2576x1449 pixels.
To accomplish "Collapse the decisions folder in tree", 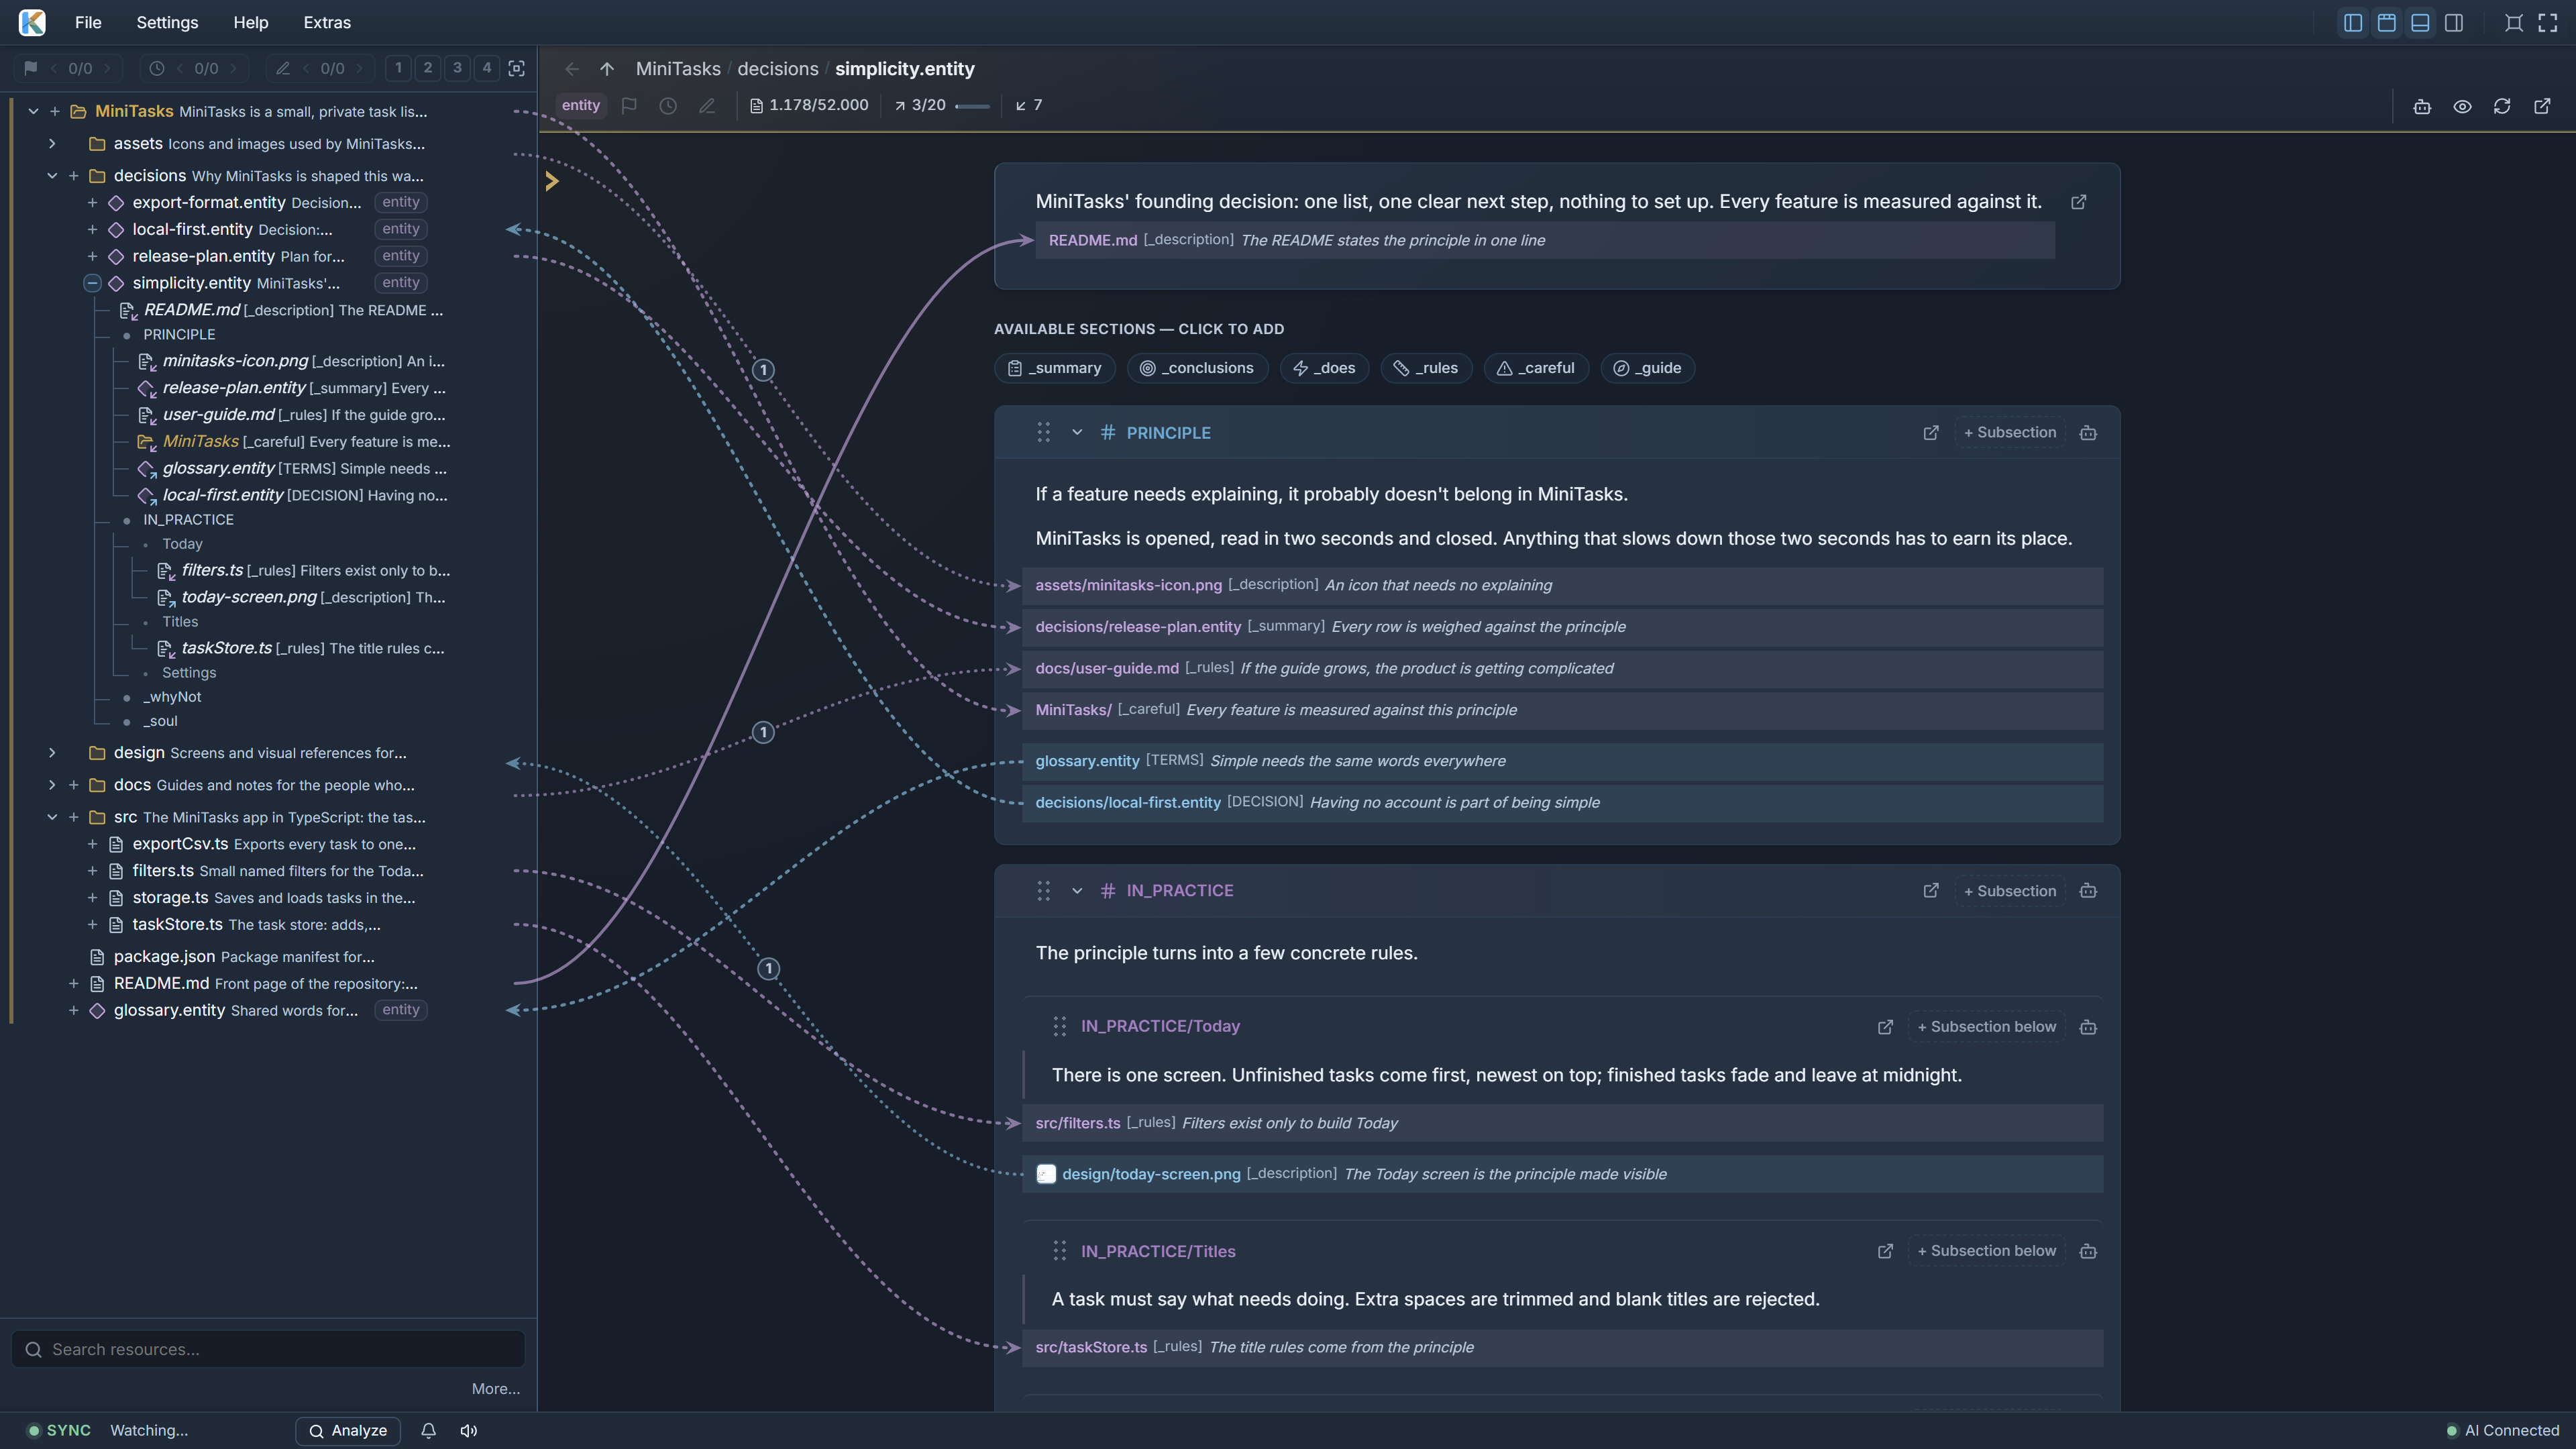I will point(52,176).
